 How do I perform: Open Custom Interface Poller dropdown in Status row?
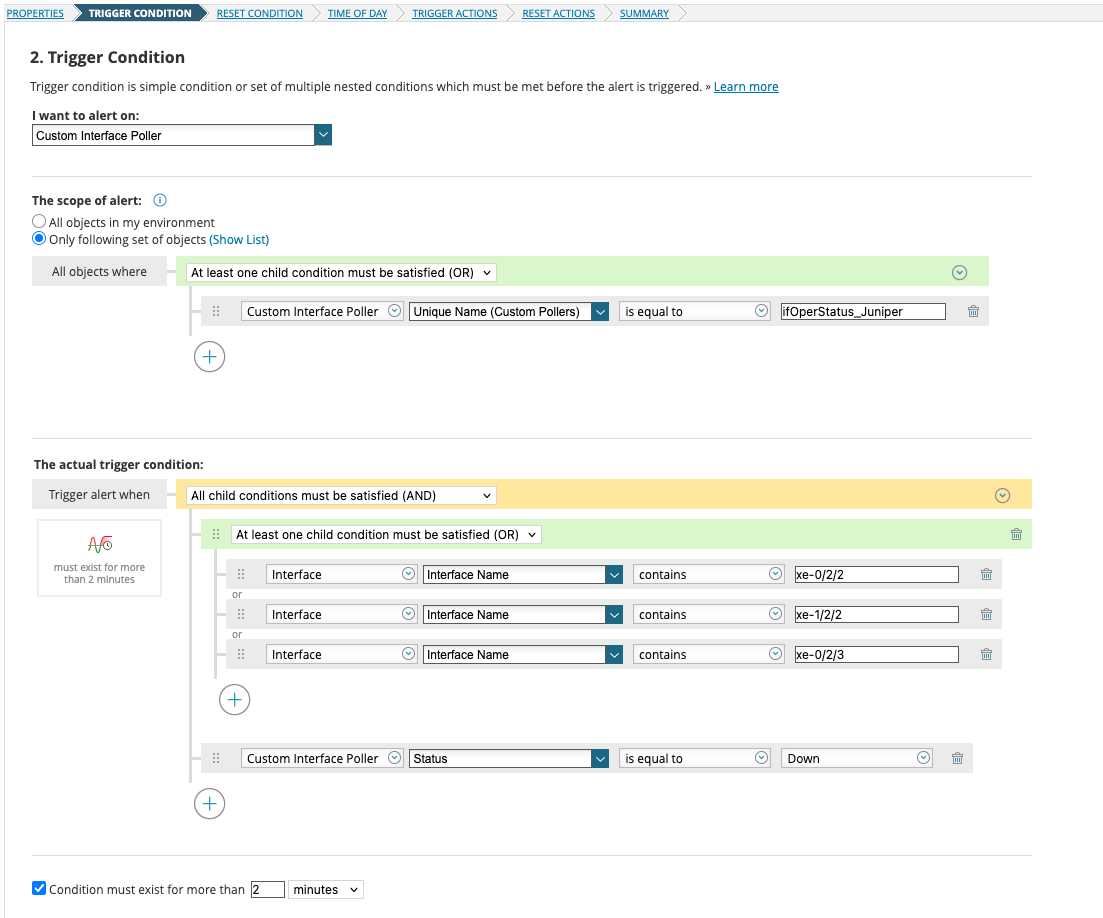[322, 758]
